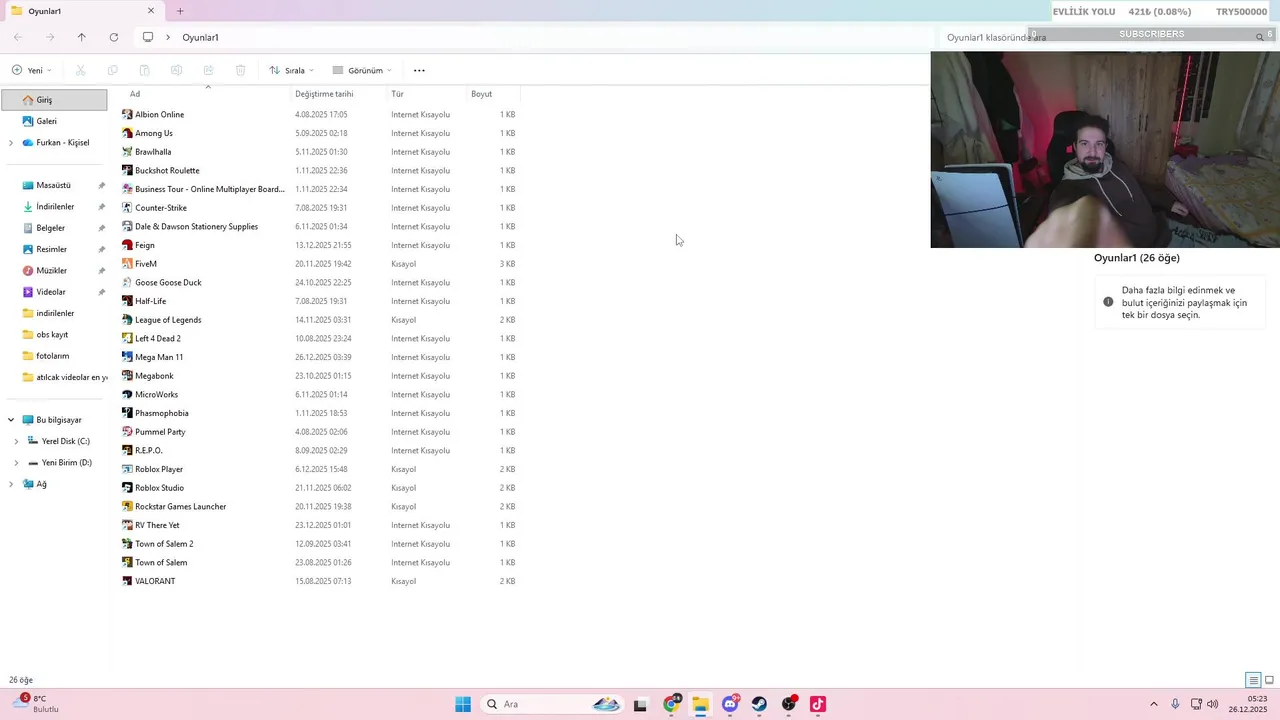Select the League of Legends icon

tap(127, 320)
